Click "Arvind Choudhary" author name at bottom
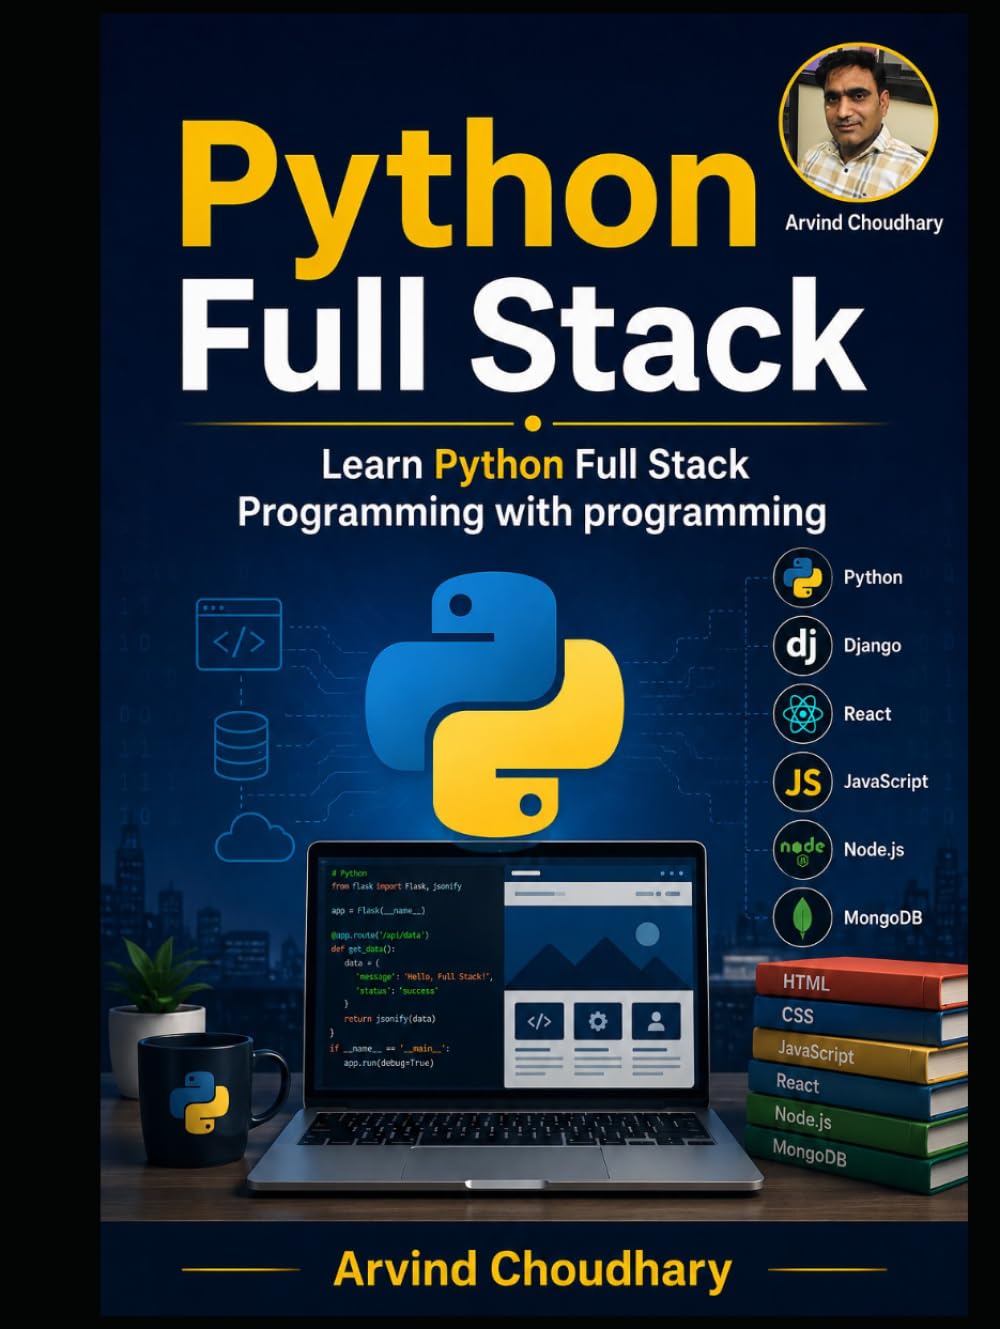This screenshot has width=1000, height=1329. pos(532,1269)
